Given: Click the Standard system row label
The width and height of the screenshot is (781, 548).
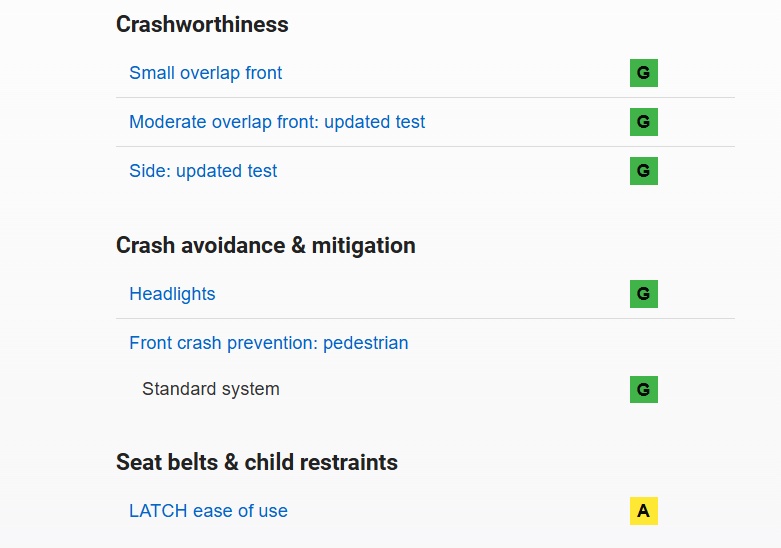Looking at the screenshot, I should 211,389.
